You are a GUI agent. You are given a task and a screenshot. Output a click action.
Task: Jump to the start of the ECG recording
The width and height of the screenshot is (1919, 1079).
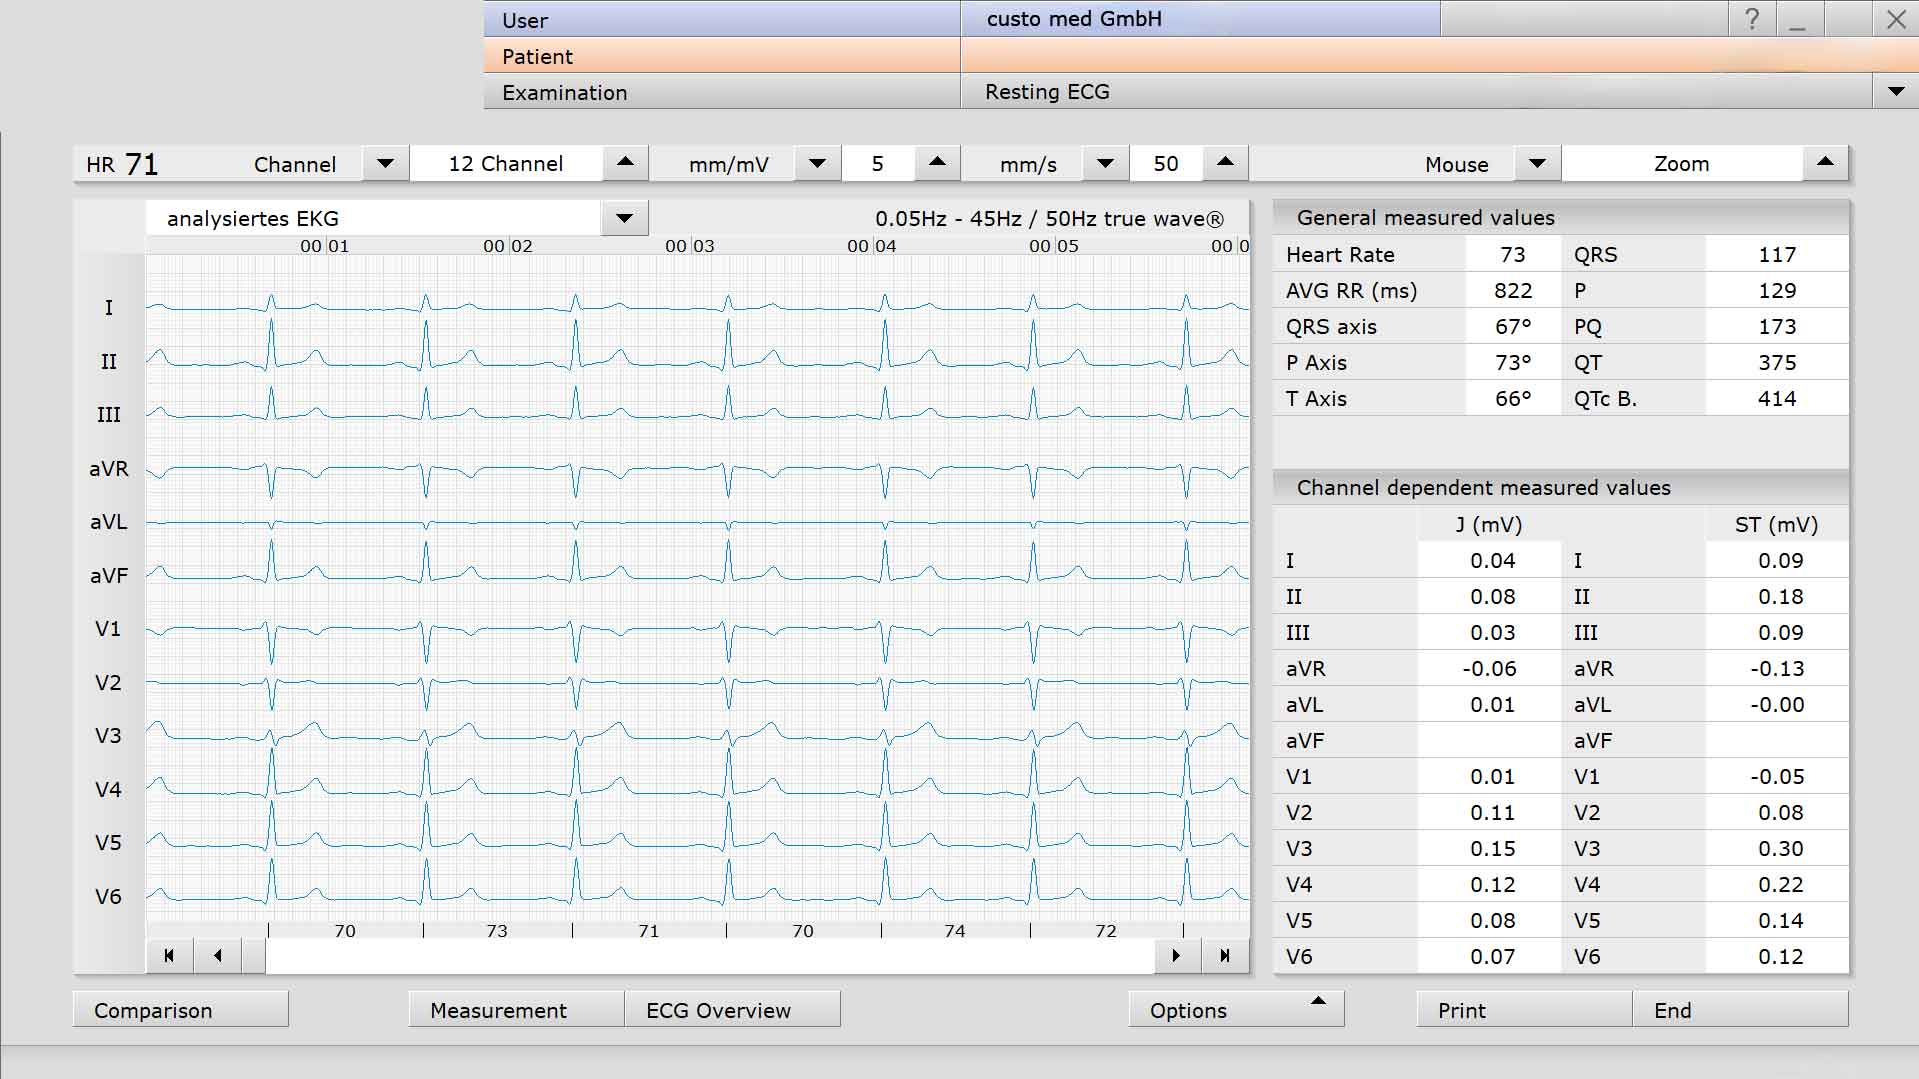tap(169, 956)
